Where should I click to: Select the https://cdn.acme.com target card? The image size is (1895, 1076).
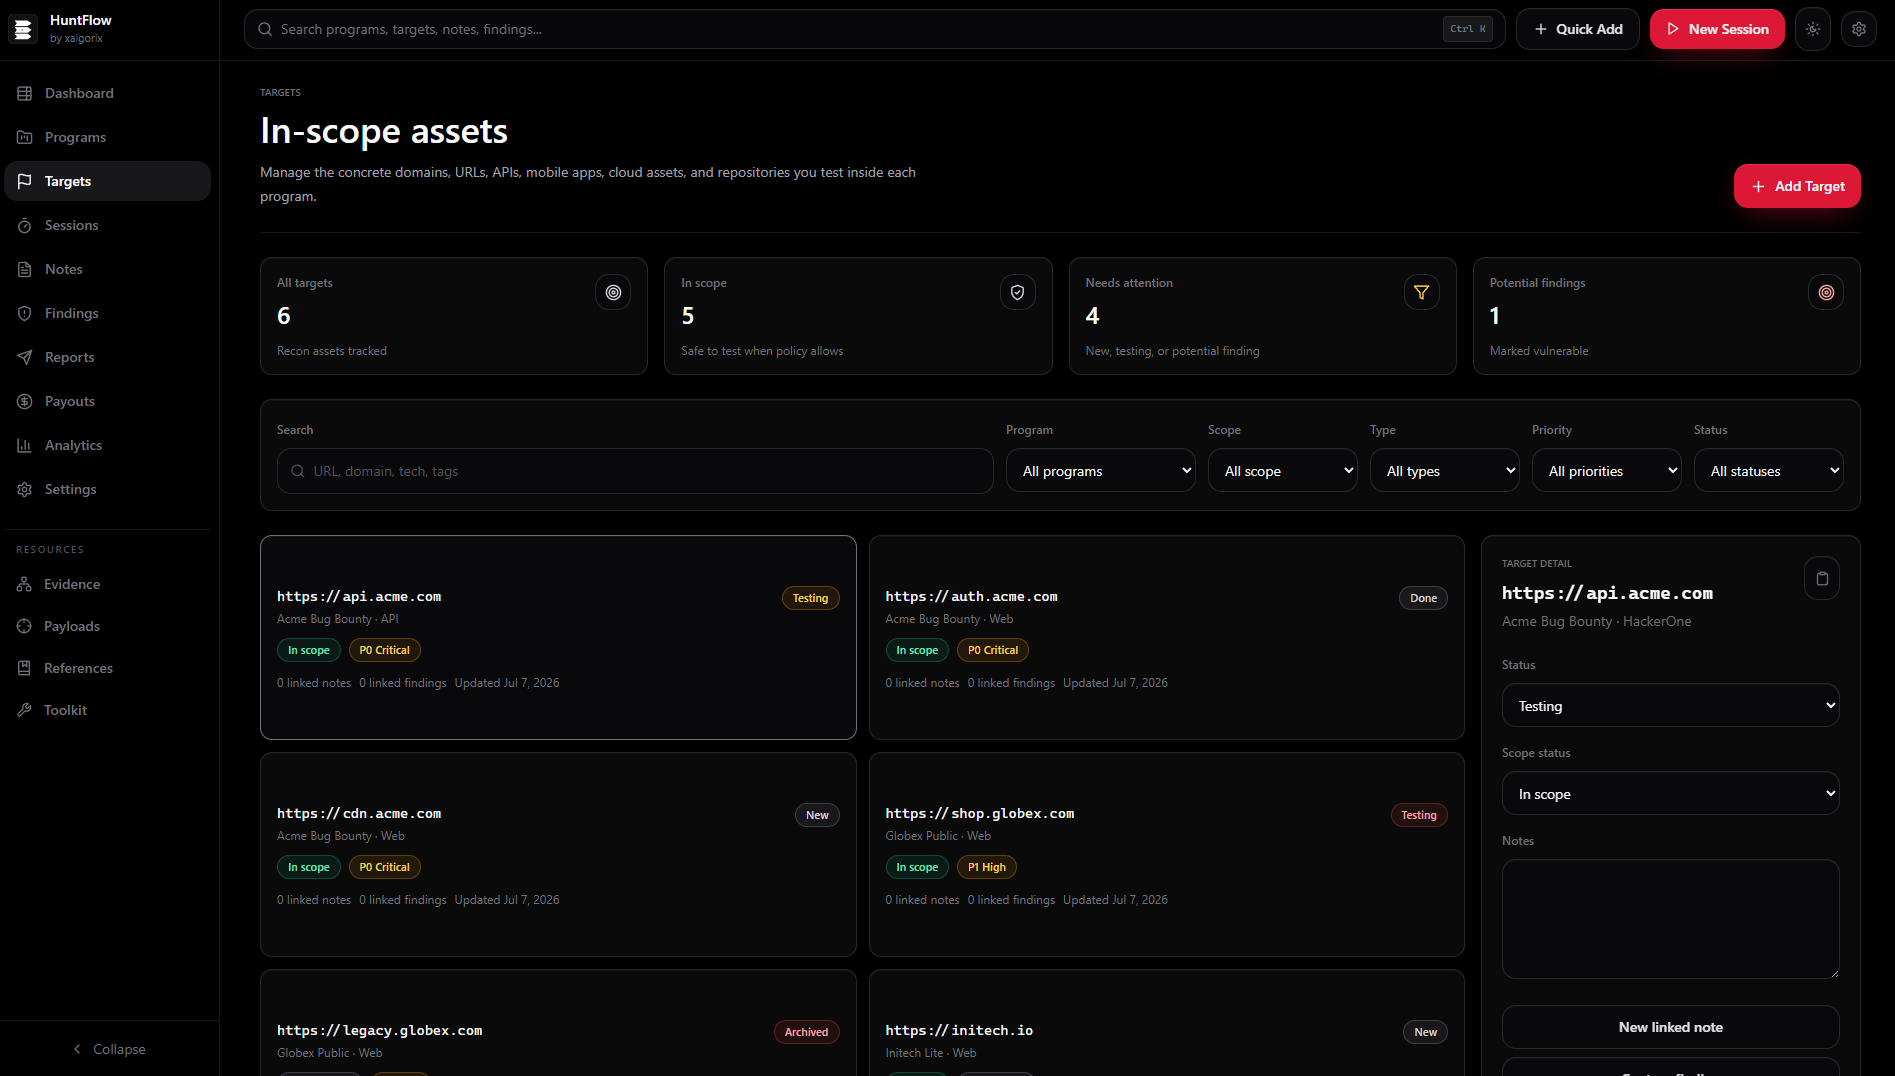[558, 854]
